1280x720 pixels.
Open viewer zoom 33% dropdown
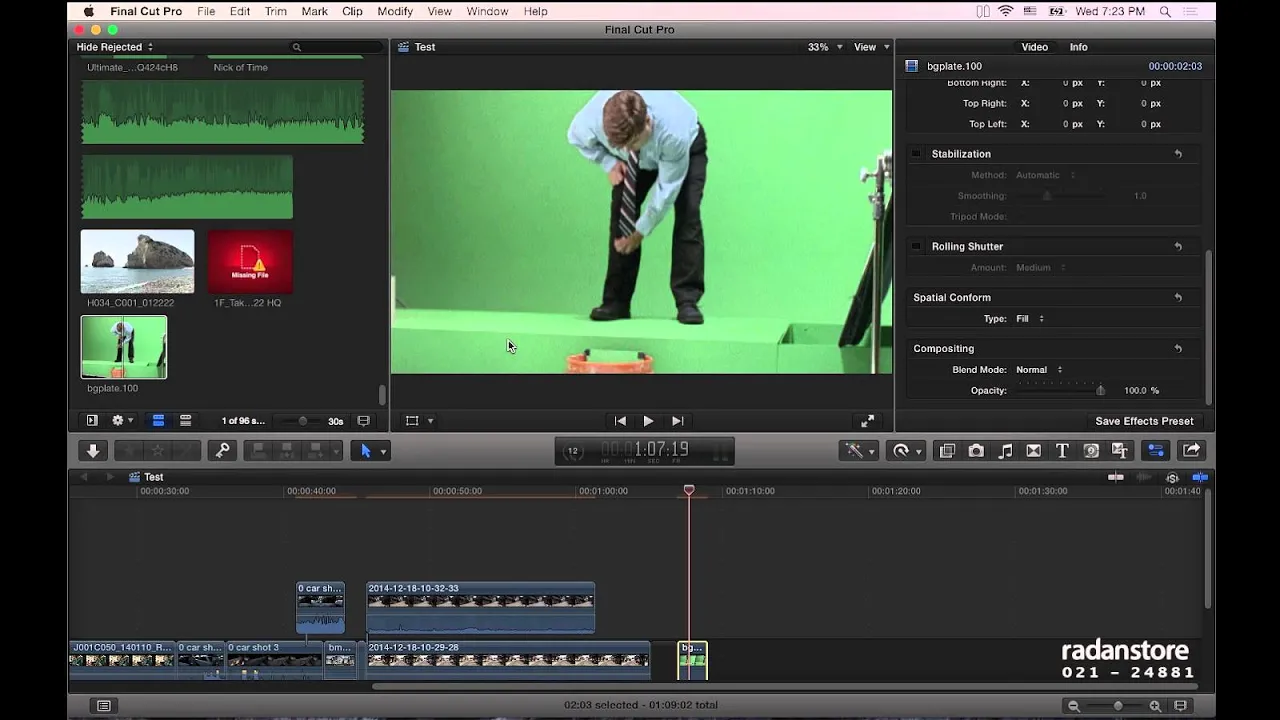[825, 47]
